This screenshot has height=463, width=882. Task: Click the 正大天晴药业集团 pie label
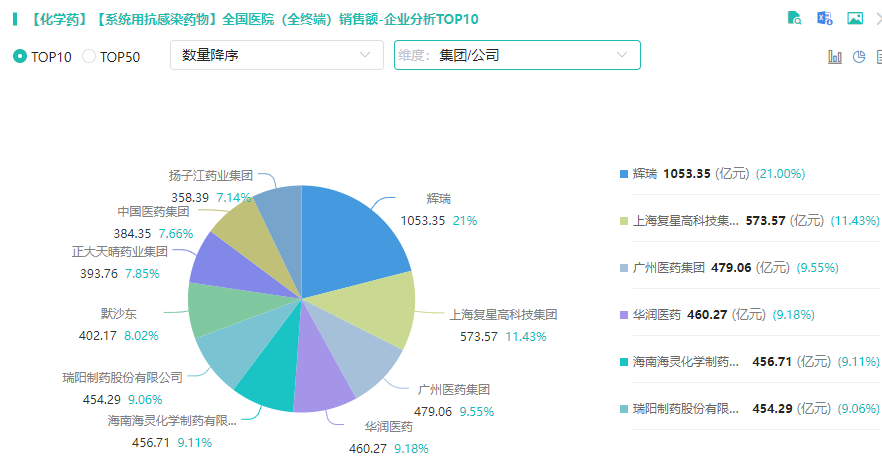tap(119, 251)
